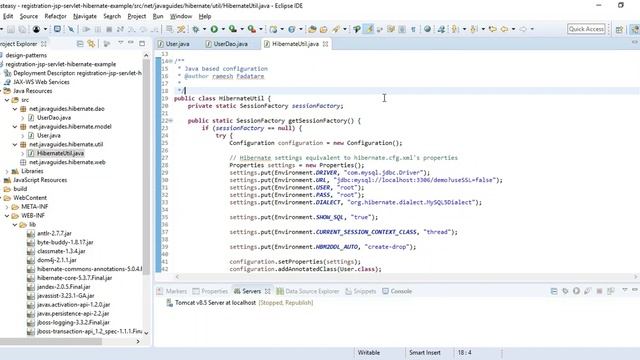640x360 pixels.
Task: Open the Console tab
Action: point(397,291)
